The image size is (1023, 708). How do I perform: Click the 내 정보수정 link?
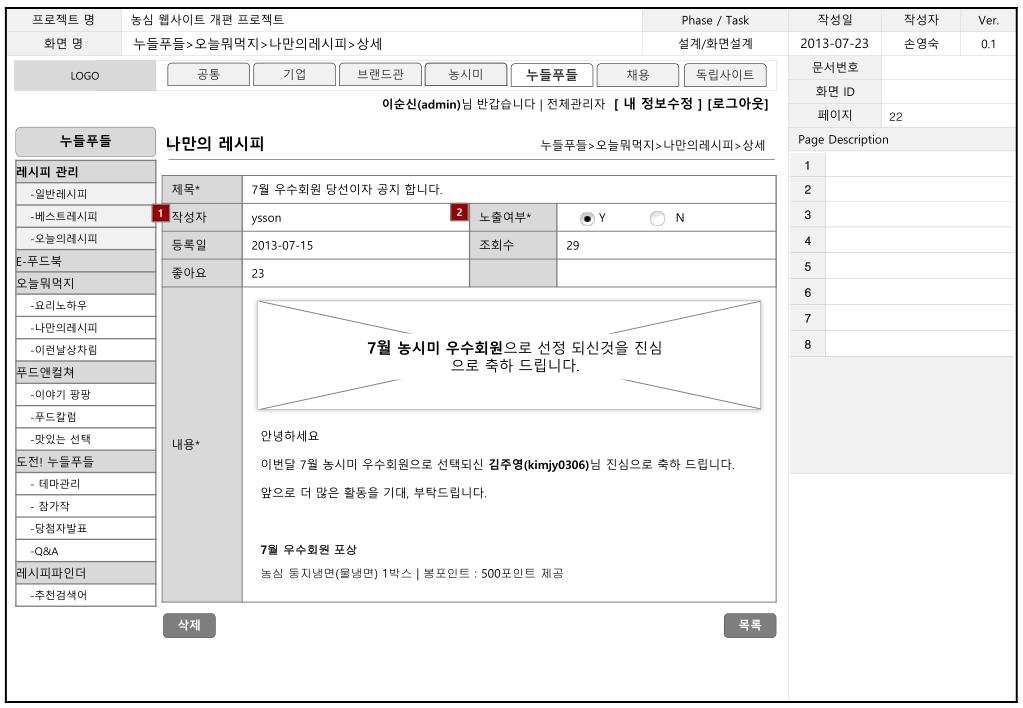[x=658, y=104]
